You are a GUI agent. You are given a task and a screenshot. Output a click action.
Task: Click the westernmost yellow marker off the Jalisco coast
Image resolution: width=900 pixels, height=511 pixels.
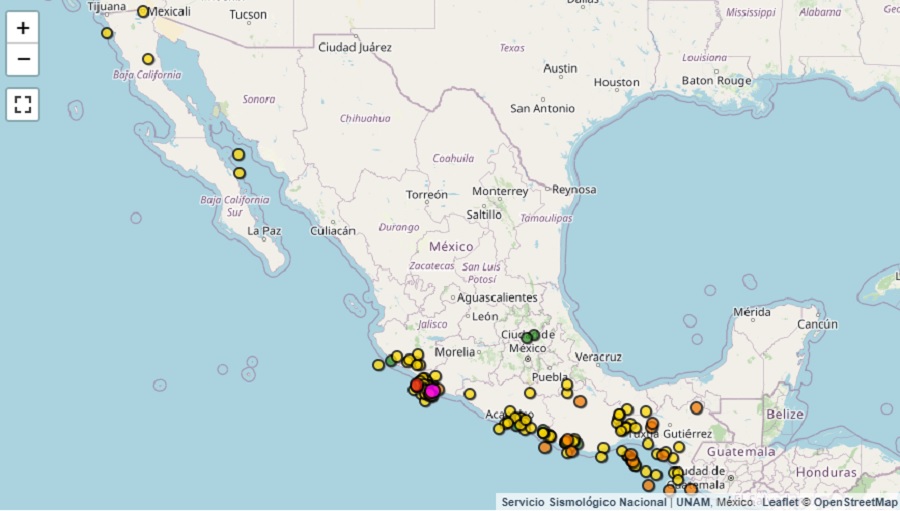(378, 365)
